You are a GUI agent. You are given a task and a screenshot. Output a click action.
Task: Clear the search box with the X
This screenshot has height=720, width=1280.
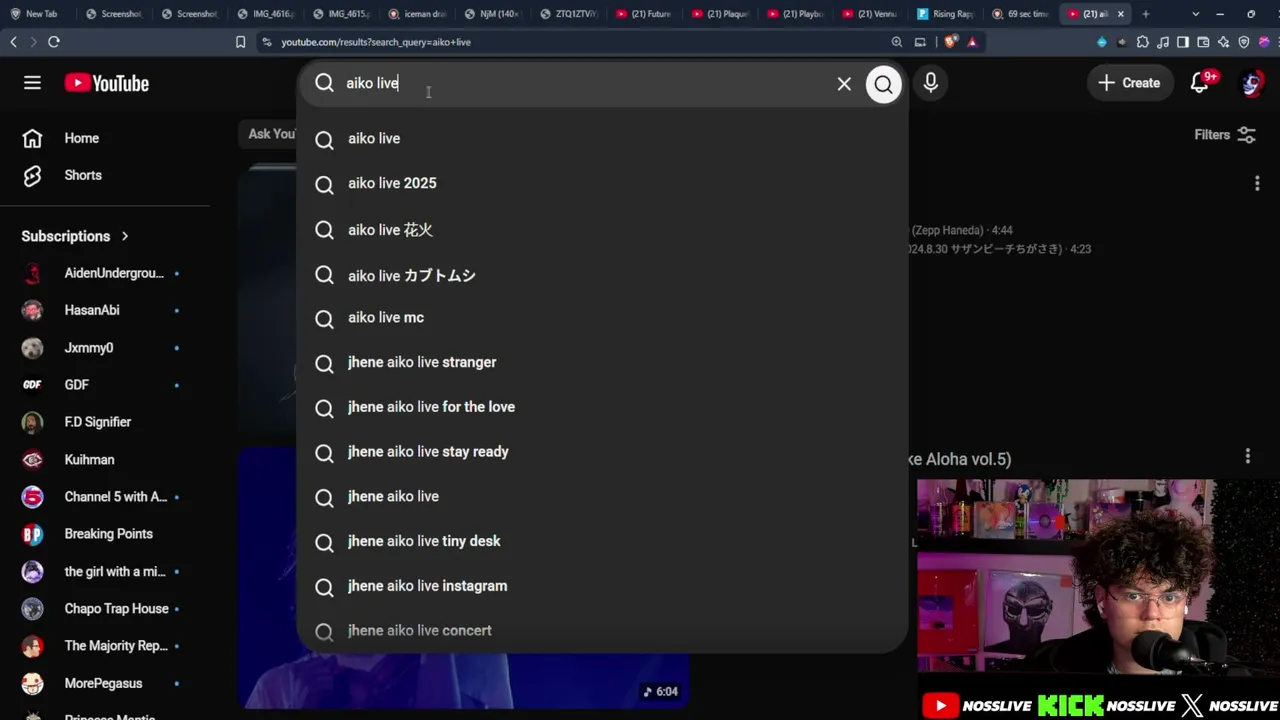[x=844, y=84]
